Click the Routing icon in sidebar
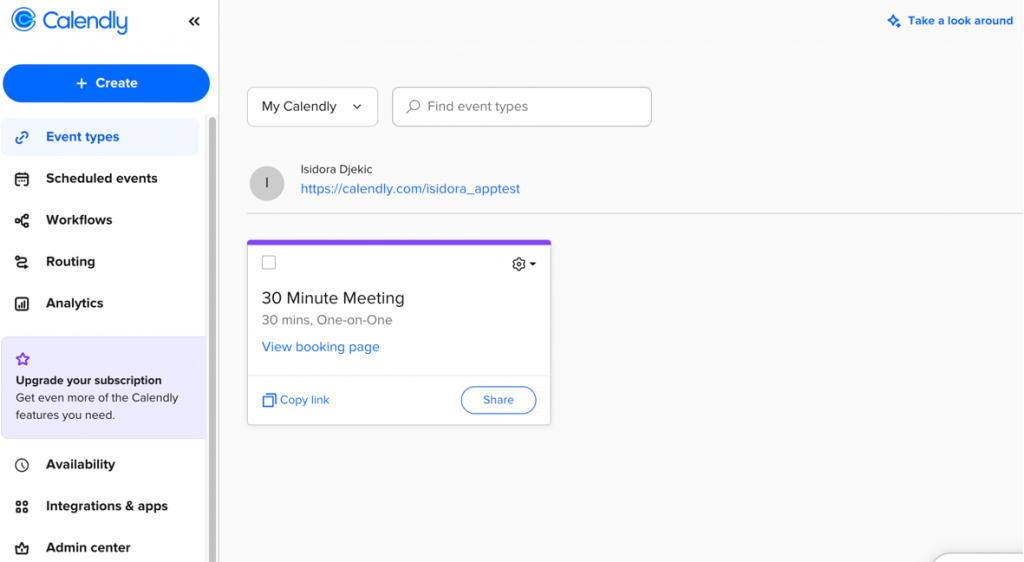 tap(22, 262)
